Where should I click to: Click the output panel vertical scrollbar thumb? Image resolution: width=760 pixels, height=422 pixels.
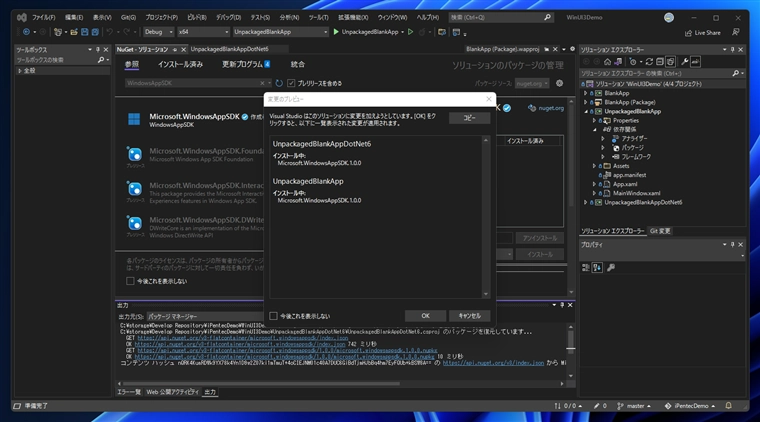570,341
